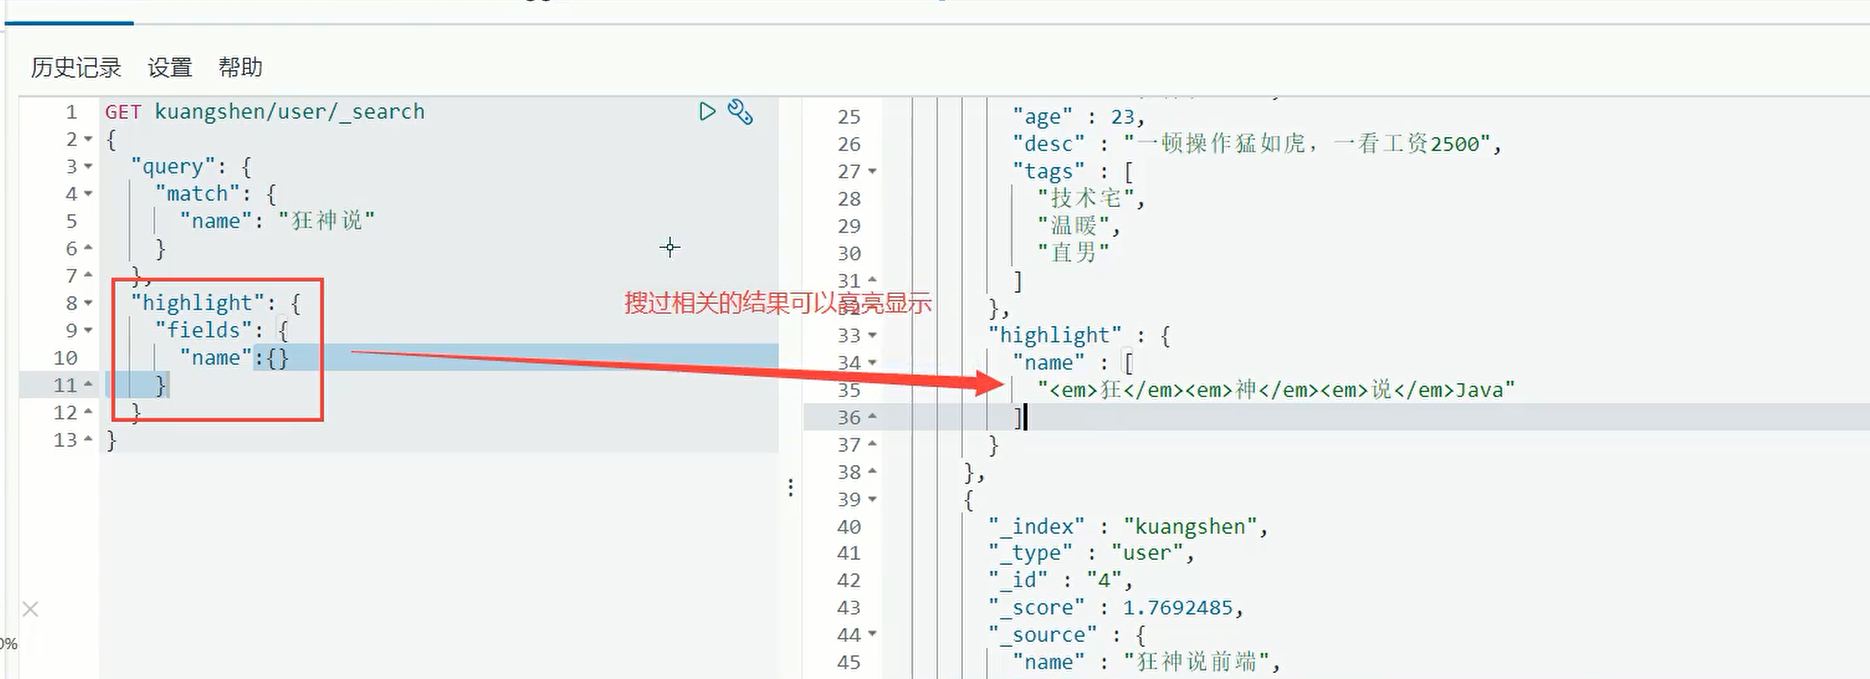The width and height of the screenshot is (1870, 679).
Task: Collapse _source fold on output line 44
Action: coord(872,635)
